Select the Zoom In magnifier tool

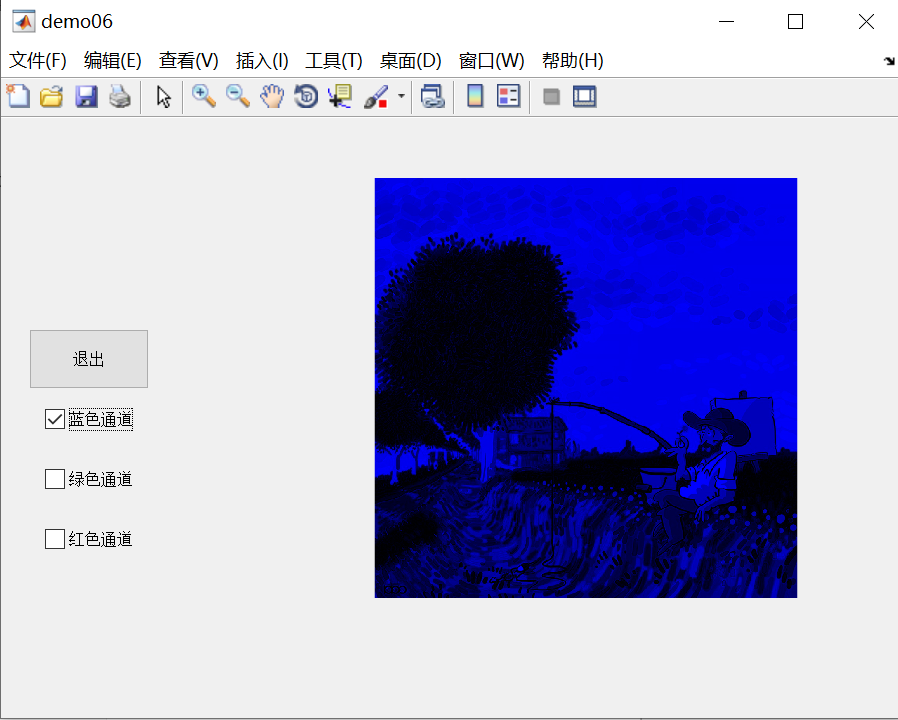(x=203, y=96)
